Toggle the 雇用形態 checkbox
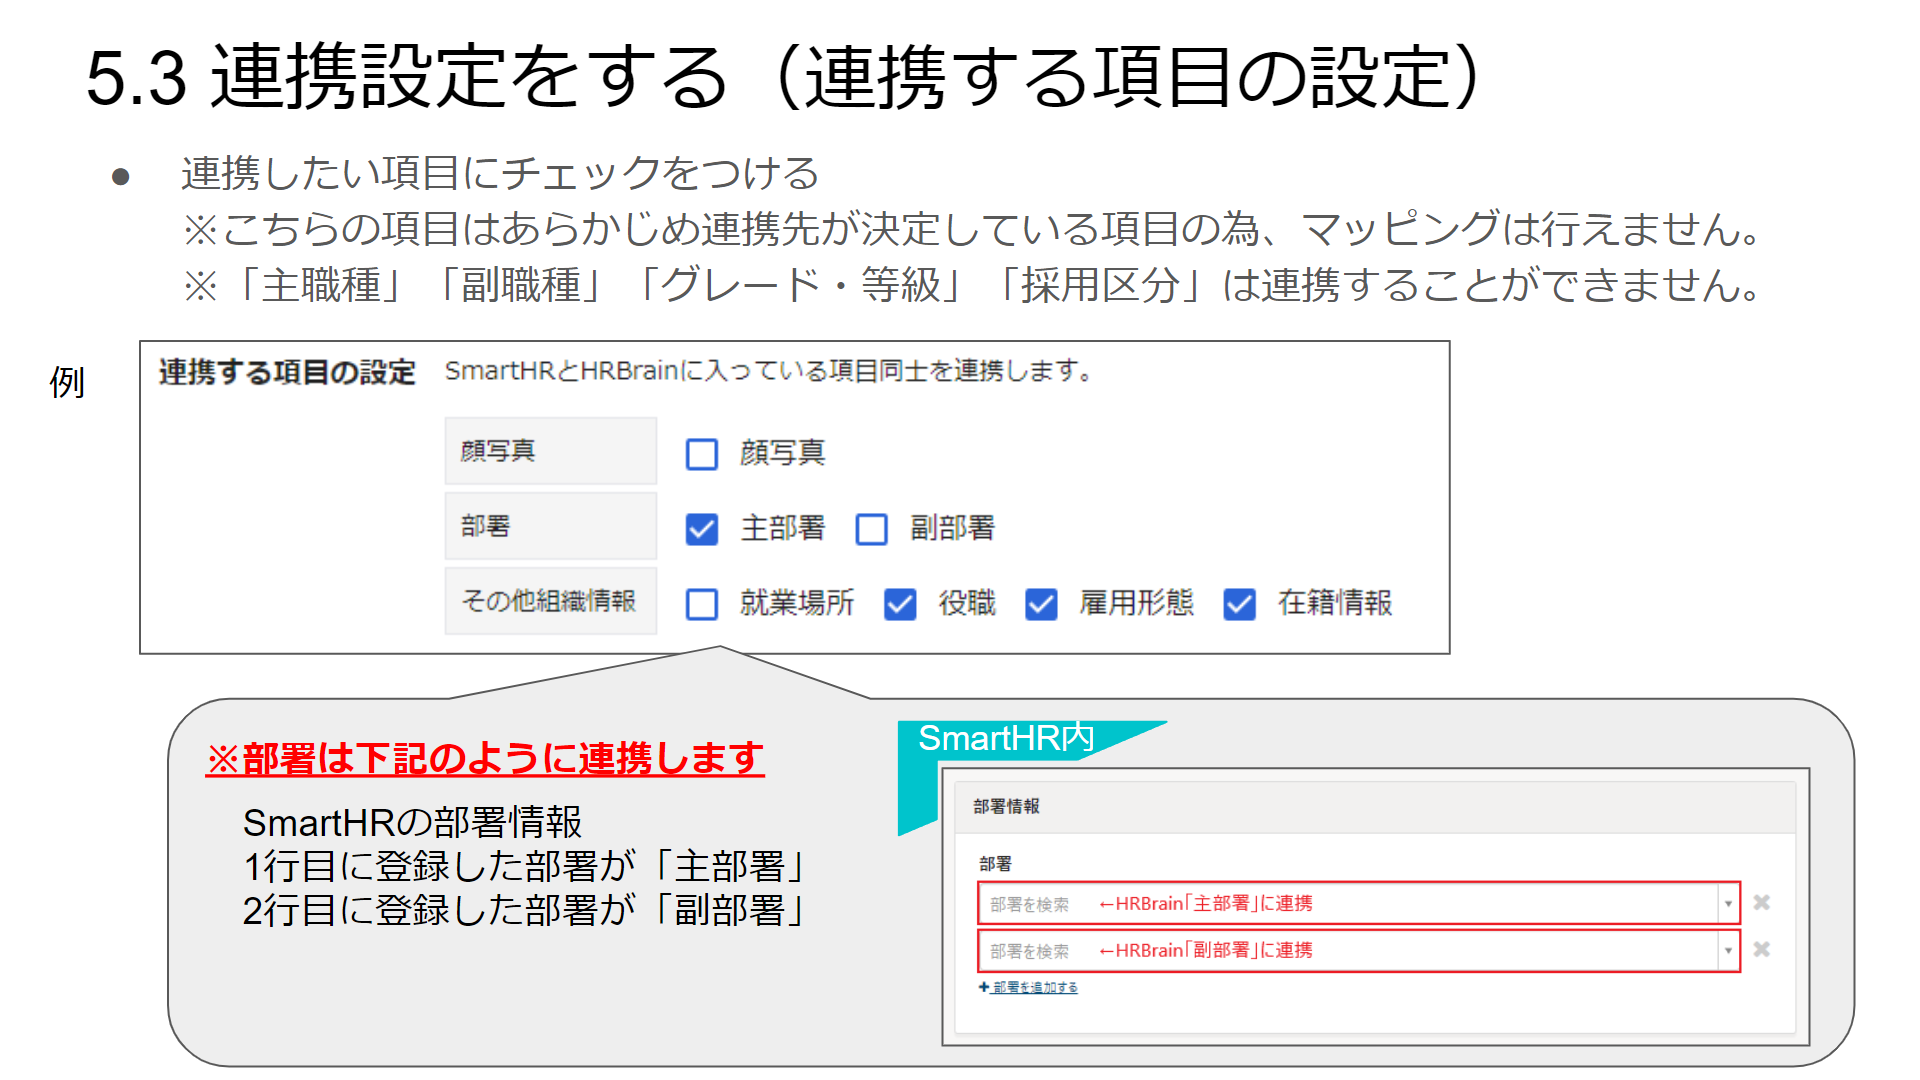Viewport: 1920px width, 1080px height. pyautogui.click(x=1041, y=604)
